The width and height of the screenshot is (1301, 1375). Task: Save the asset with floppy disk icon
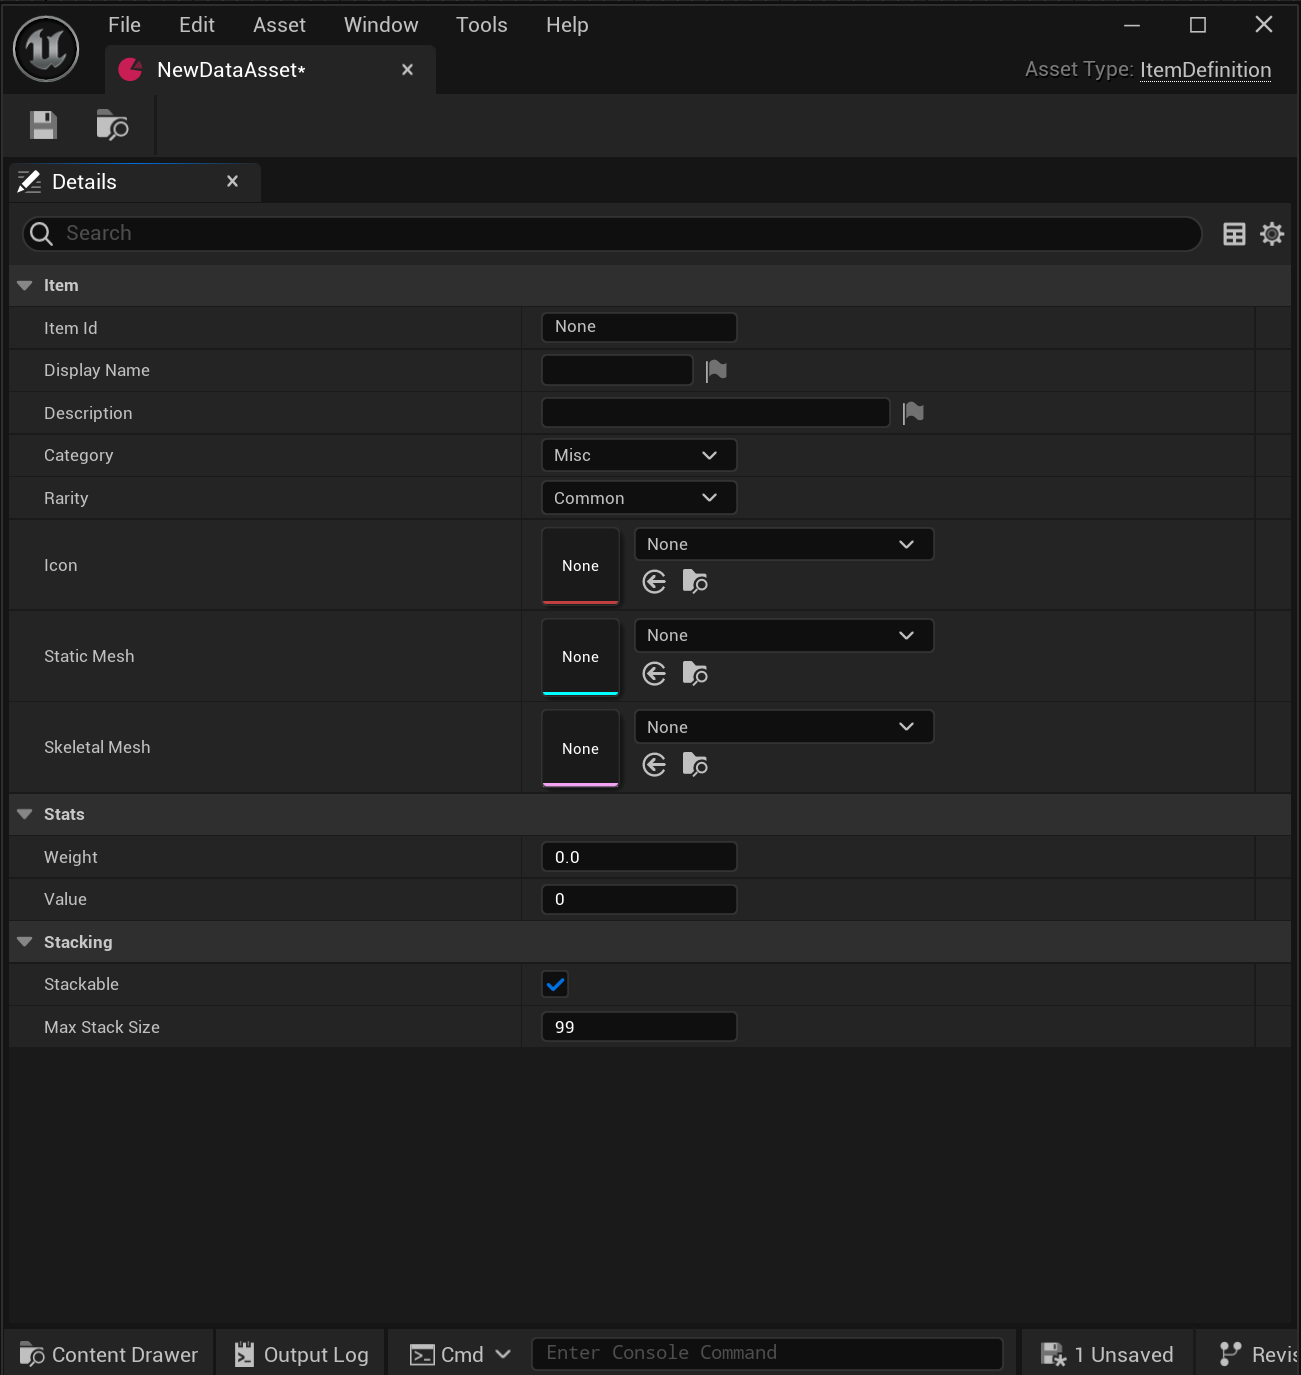click(x=43, y=125)
